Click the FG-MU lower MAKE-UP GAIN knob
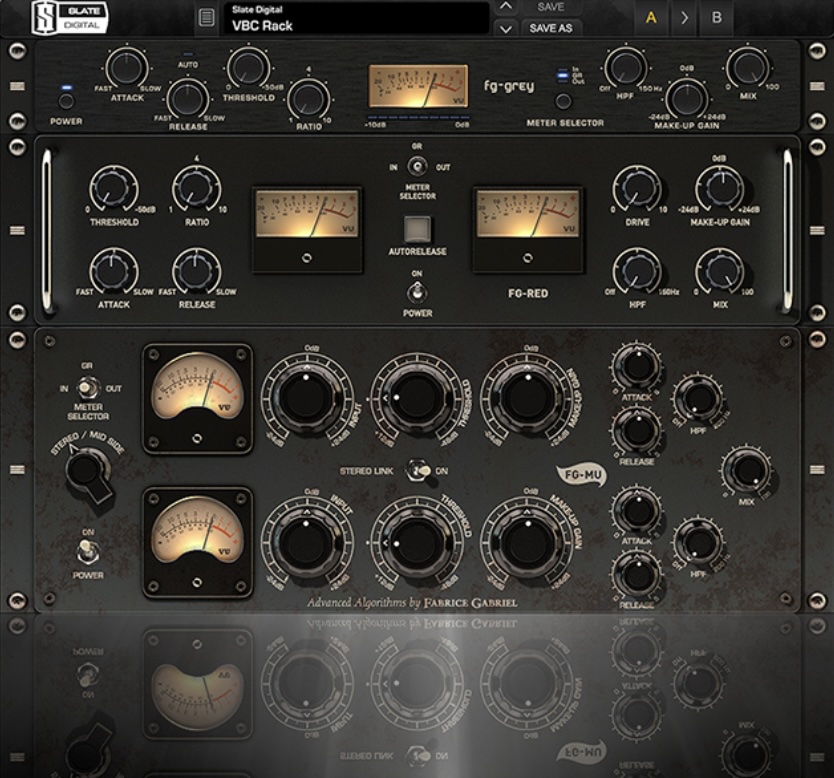 pos(527,543)
